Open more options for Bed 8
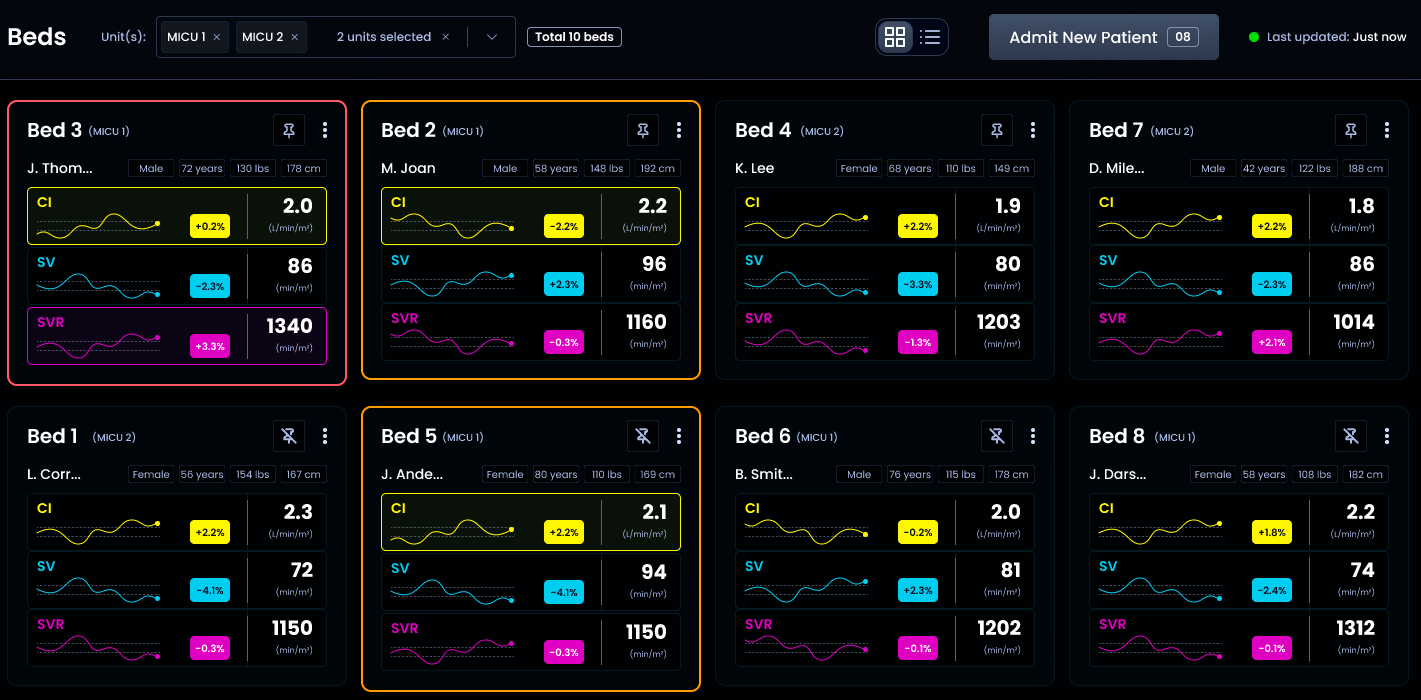 coord(1387,436)
